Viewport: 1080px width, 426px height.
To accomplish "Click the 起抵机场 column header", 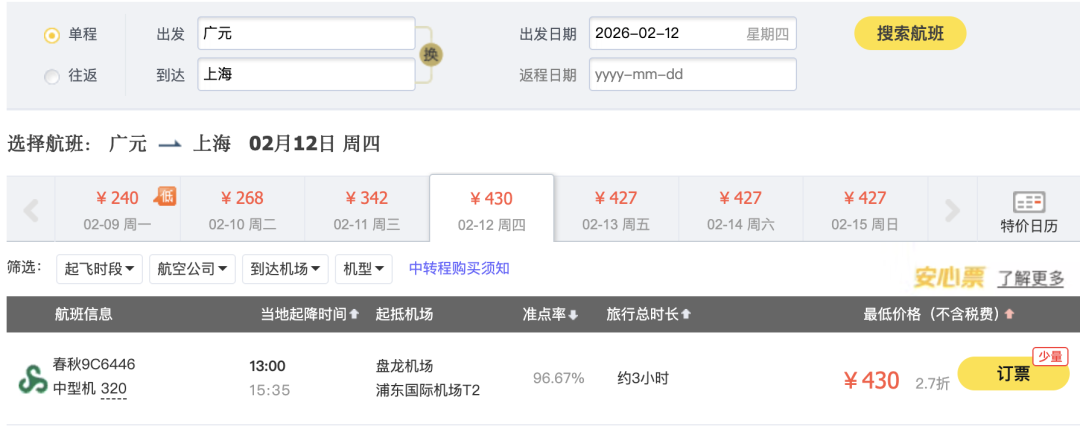I will (404, 314).
